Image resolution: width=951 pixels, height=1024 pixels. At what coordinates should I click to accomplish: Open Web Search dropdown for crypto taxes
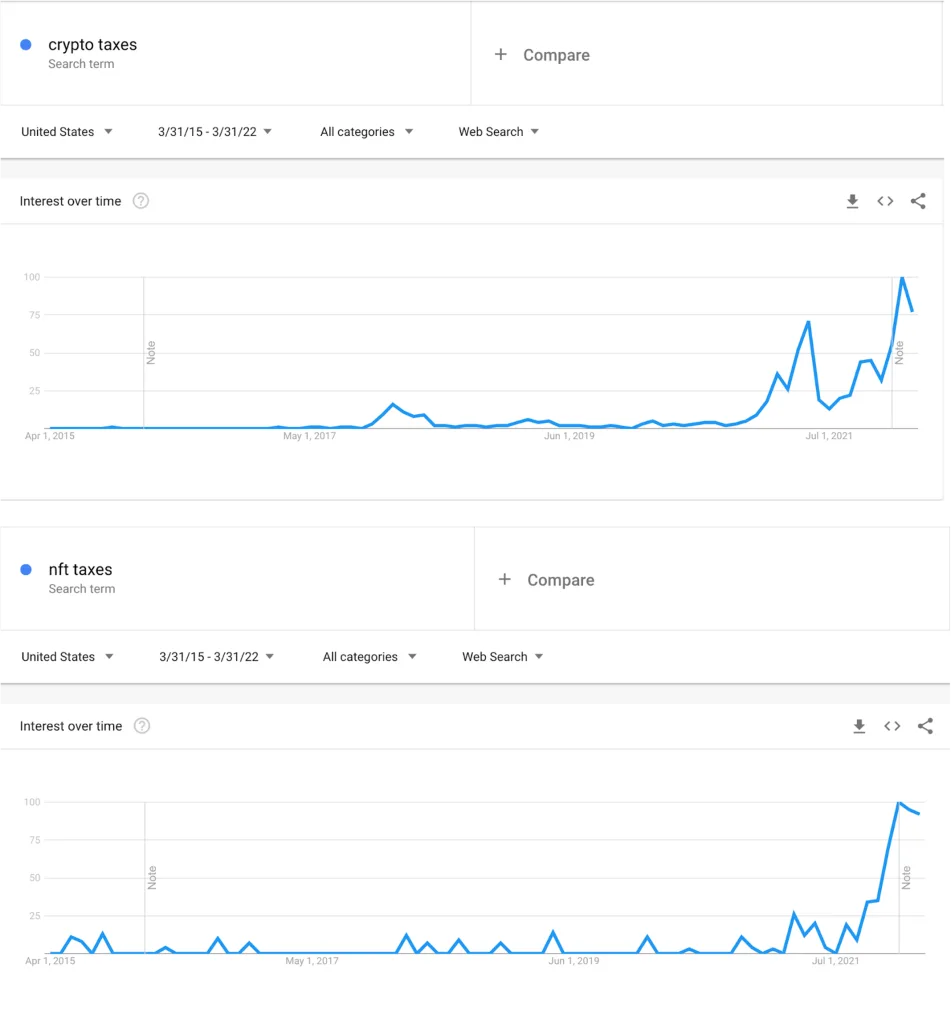498,132
